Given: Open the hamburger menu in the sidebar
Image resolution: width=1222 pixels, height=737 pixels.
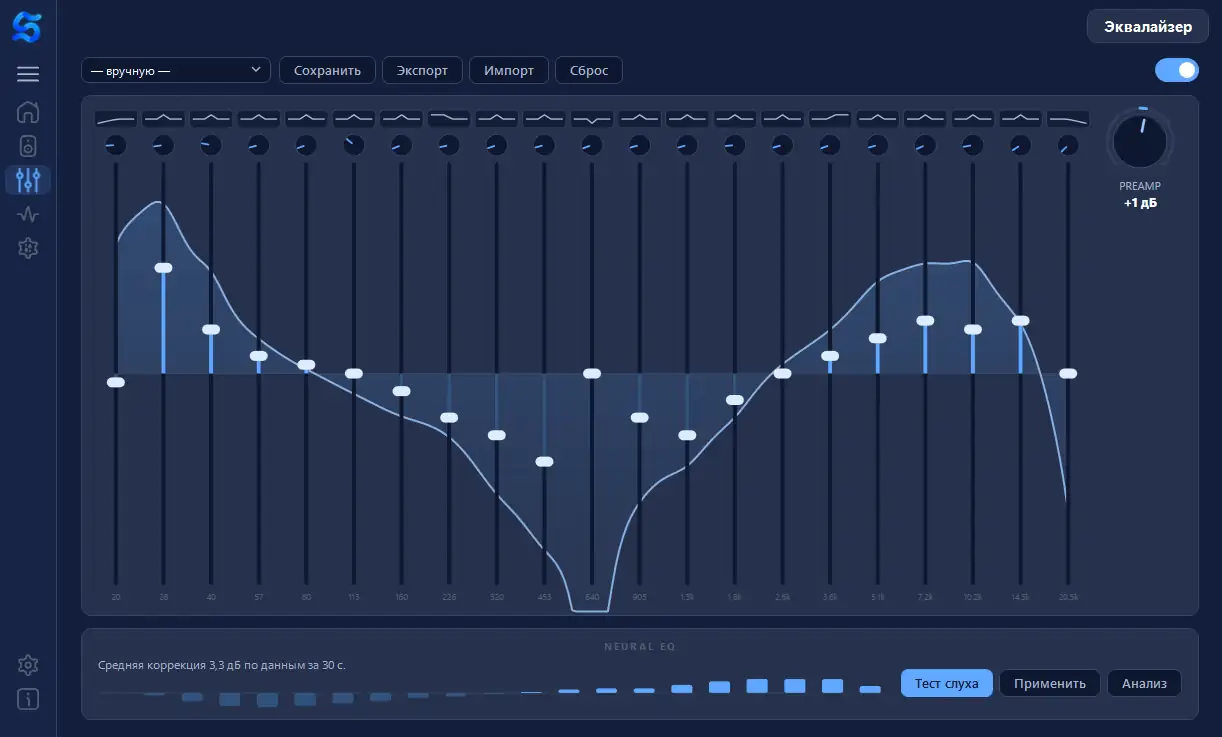Looking at the screenshot, I should [x=28, y=74].
